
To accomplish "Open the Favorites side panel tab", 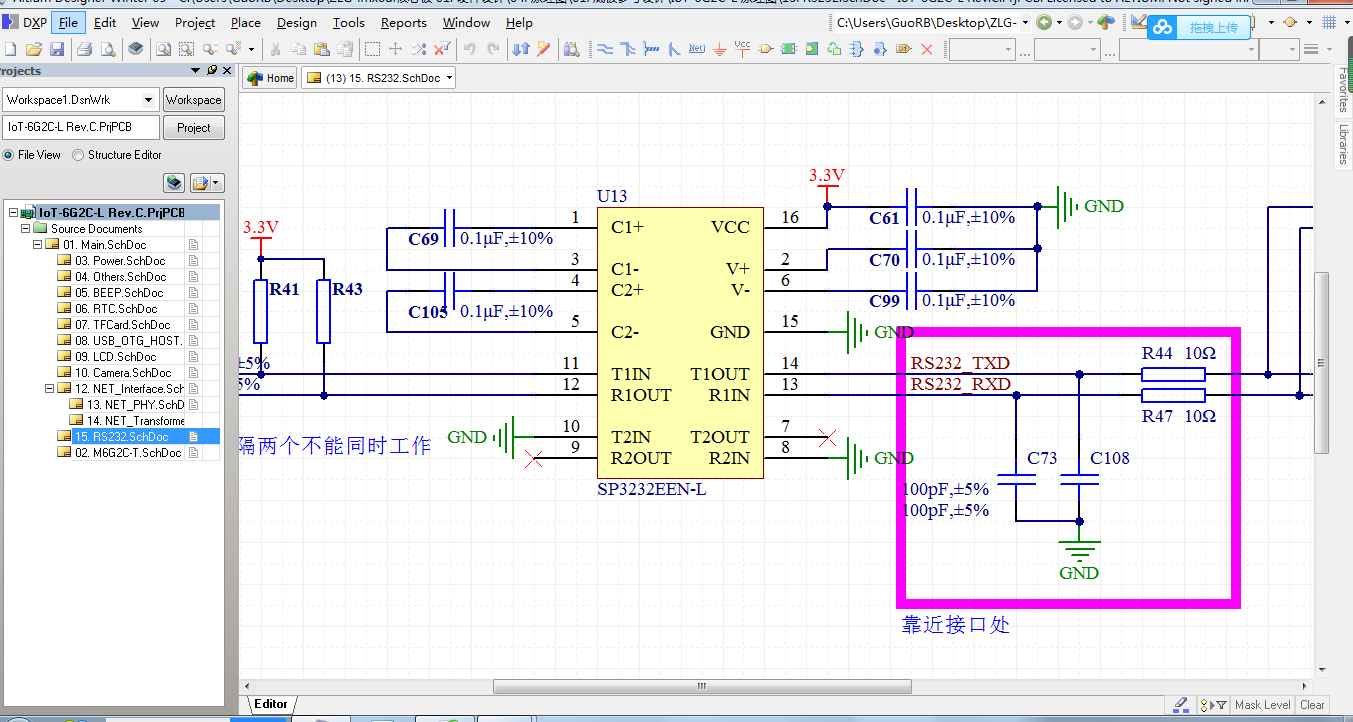I will click(x=1343, y=90).
